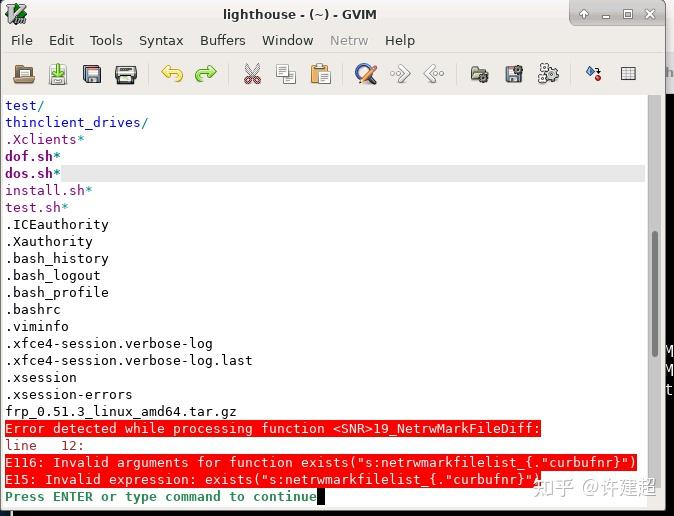The image size is (674, 516).
Task: Select the .xfce4-session.verbose-log.last entry
Action: pos(129,360)
